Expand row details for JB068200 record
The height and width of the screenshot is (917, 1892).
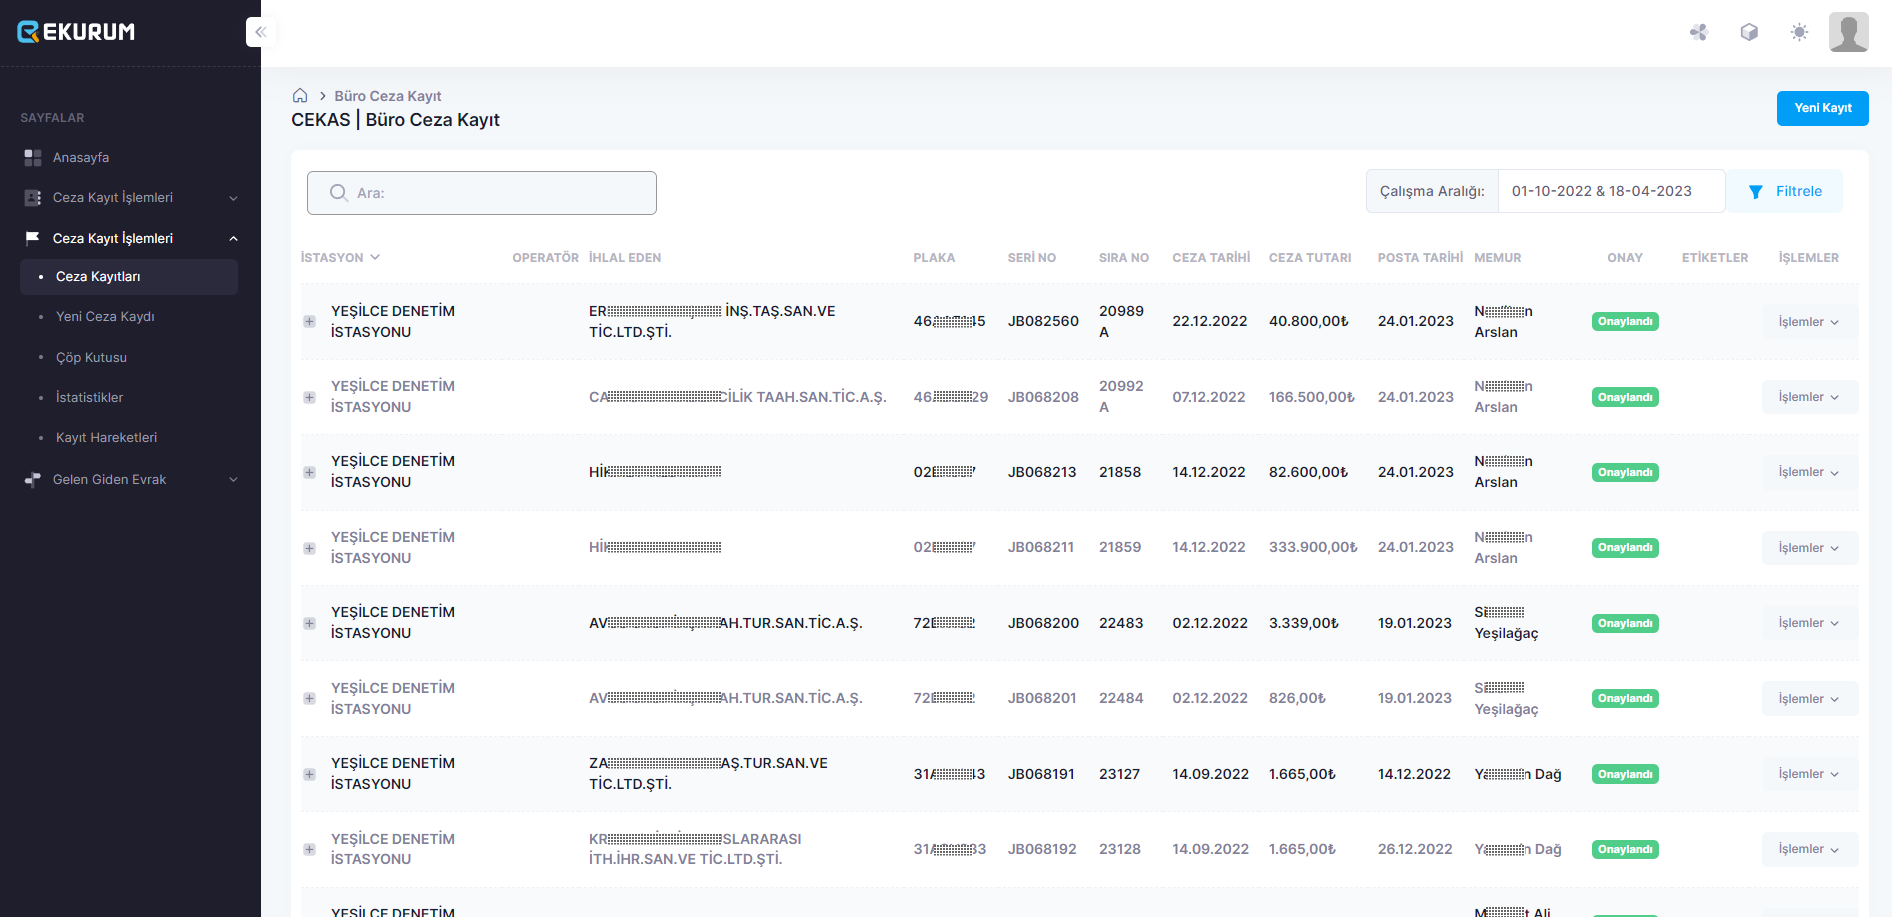(310, 623)
